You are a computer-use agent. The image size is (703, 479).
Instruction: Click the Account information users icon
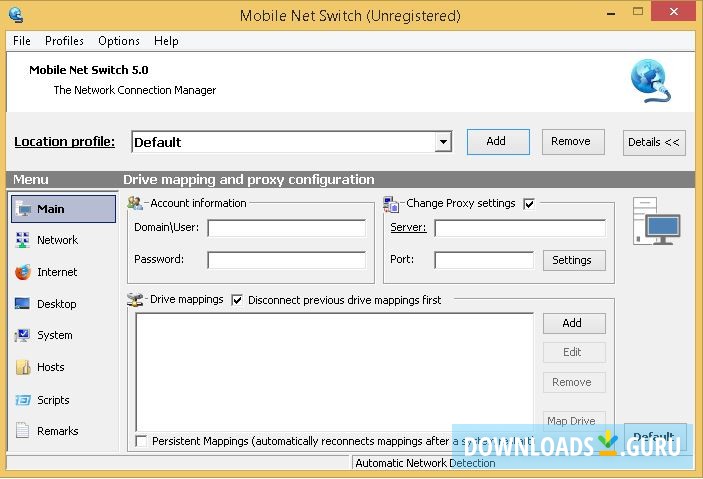(135, 203)
